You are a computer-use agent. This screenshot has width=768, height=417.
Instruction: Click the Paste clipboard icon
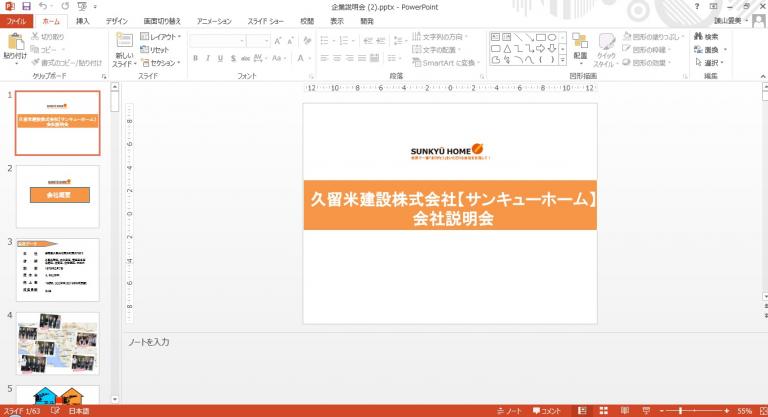[x=15, y=42]
